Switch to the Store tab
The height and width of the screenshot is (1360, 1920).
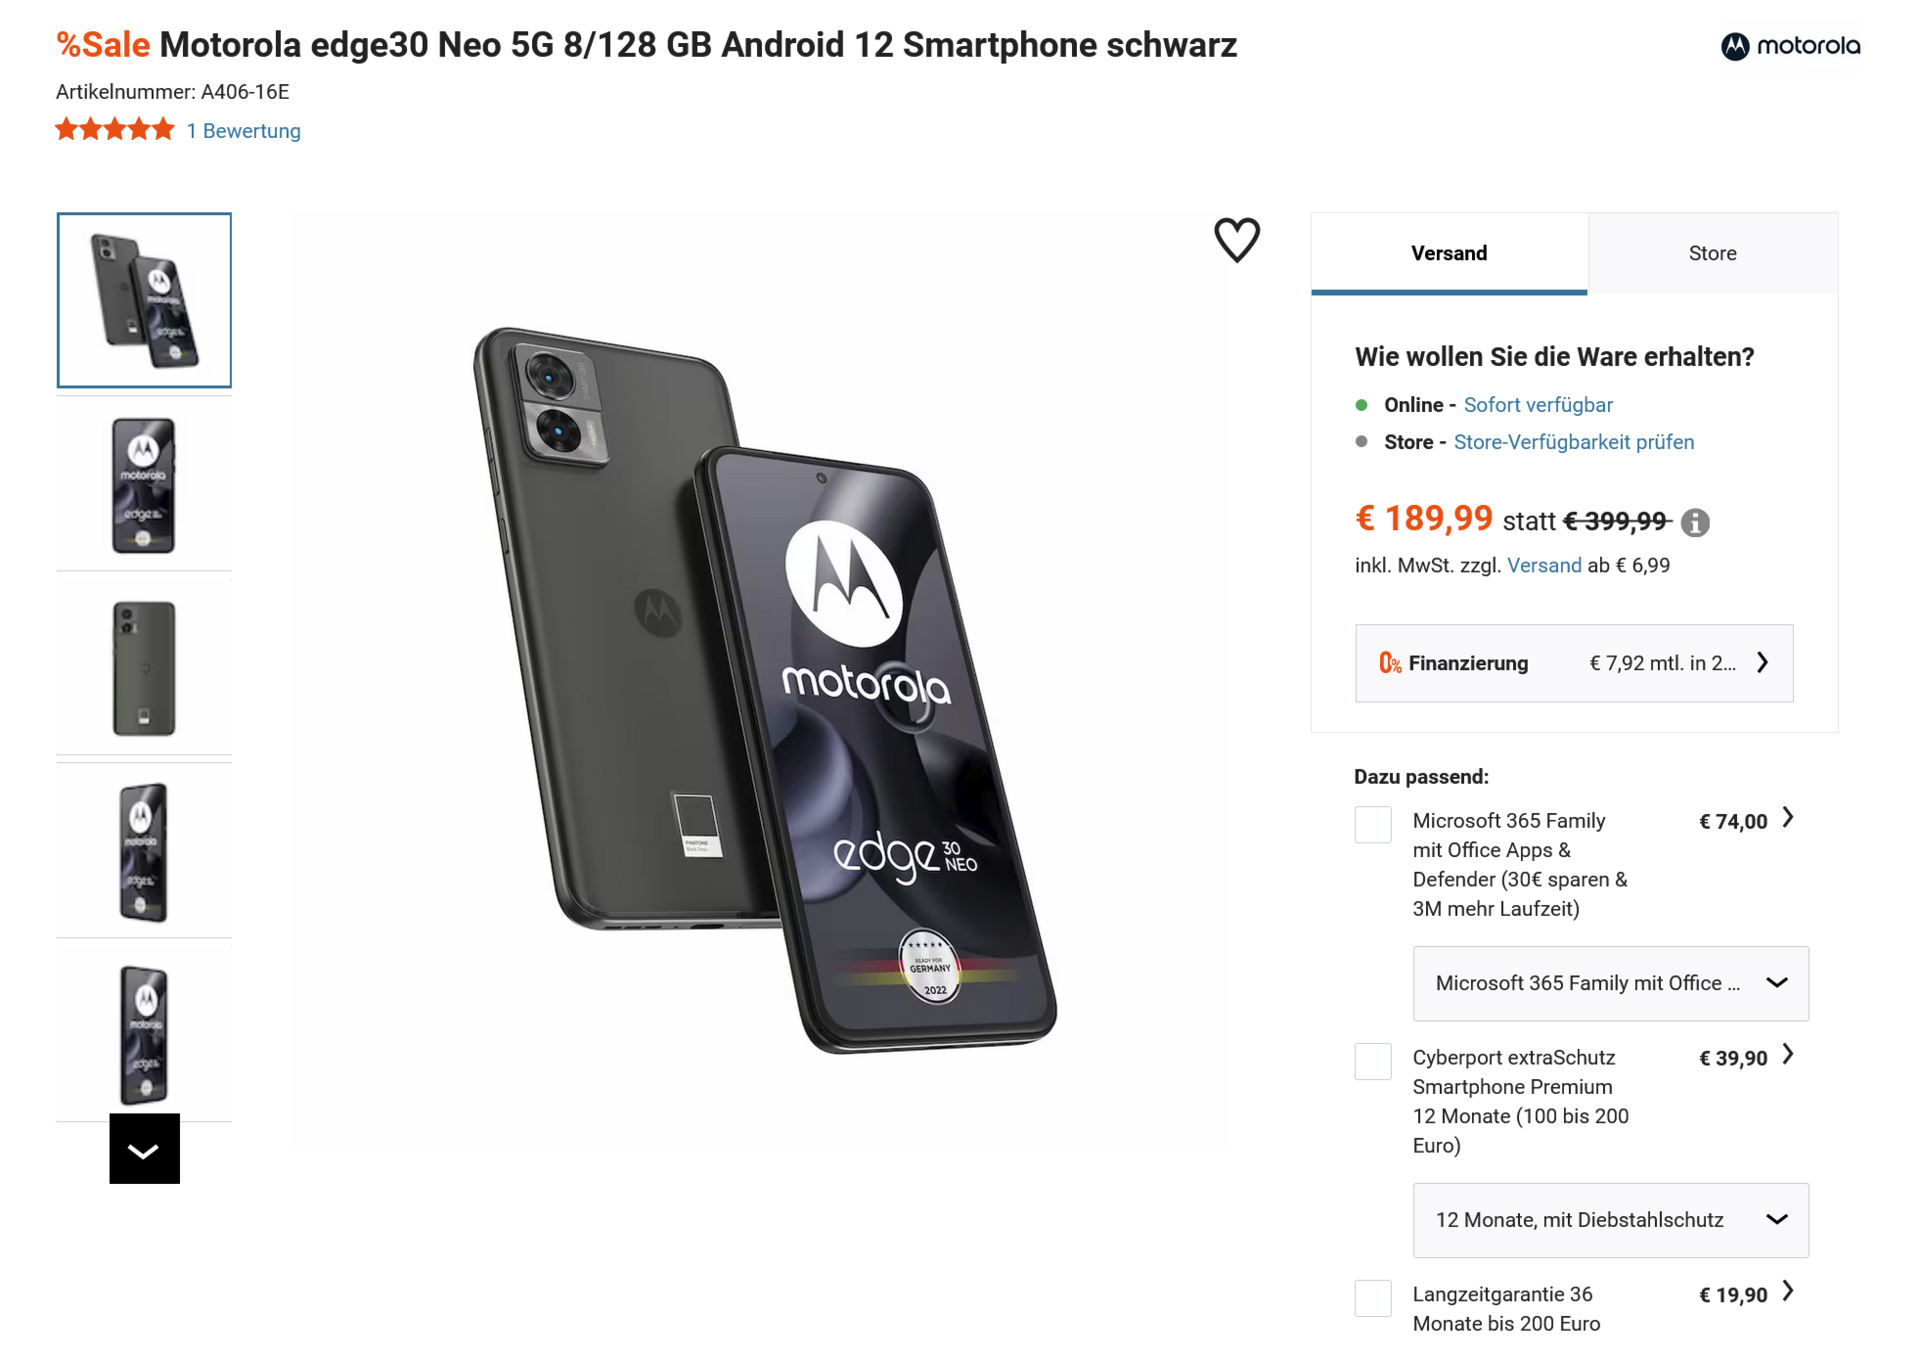pos(1712,253)
